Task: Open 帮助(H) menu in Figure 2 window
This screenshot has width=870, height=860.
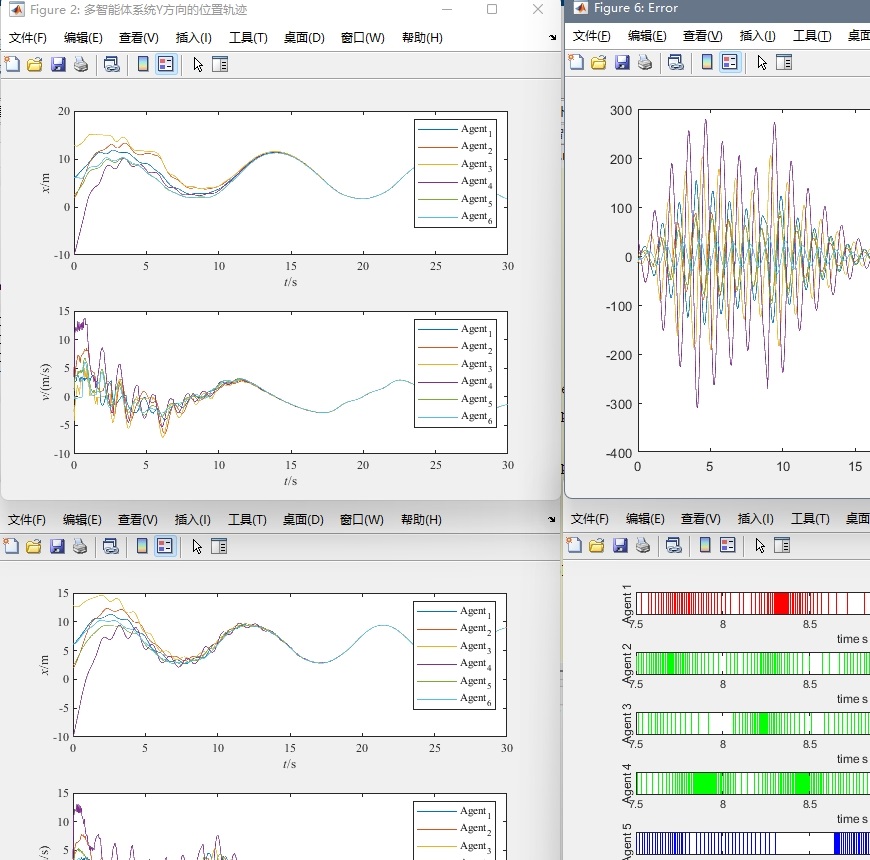Action: [422, 38]
